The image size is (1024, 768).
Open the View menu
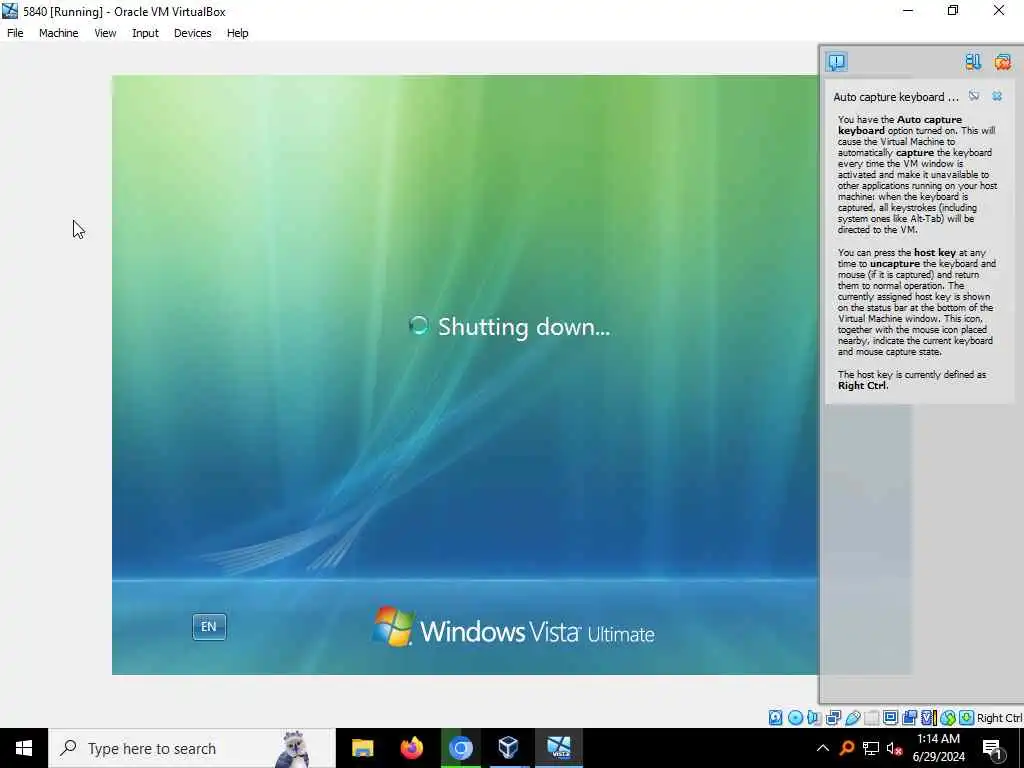[x=105, y=33]
